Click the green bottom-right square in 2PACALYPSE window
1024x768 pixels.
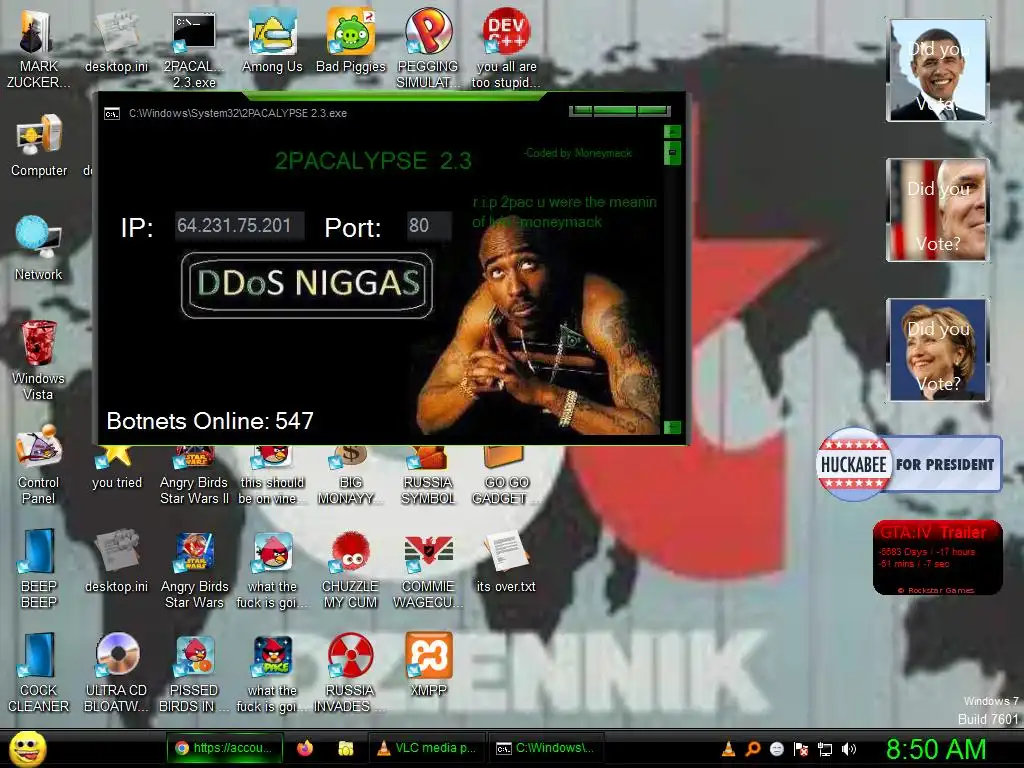672,427
